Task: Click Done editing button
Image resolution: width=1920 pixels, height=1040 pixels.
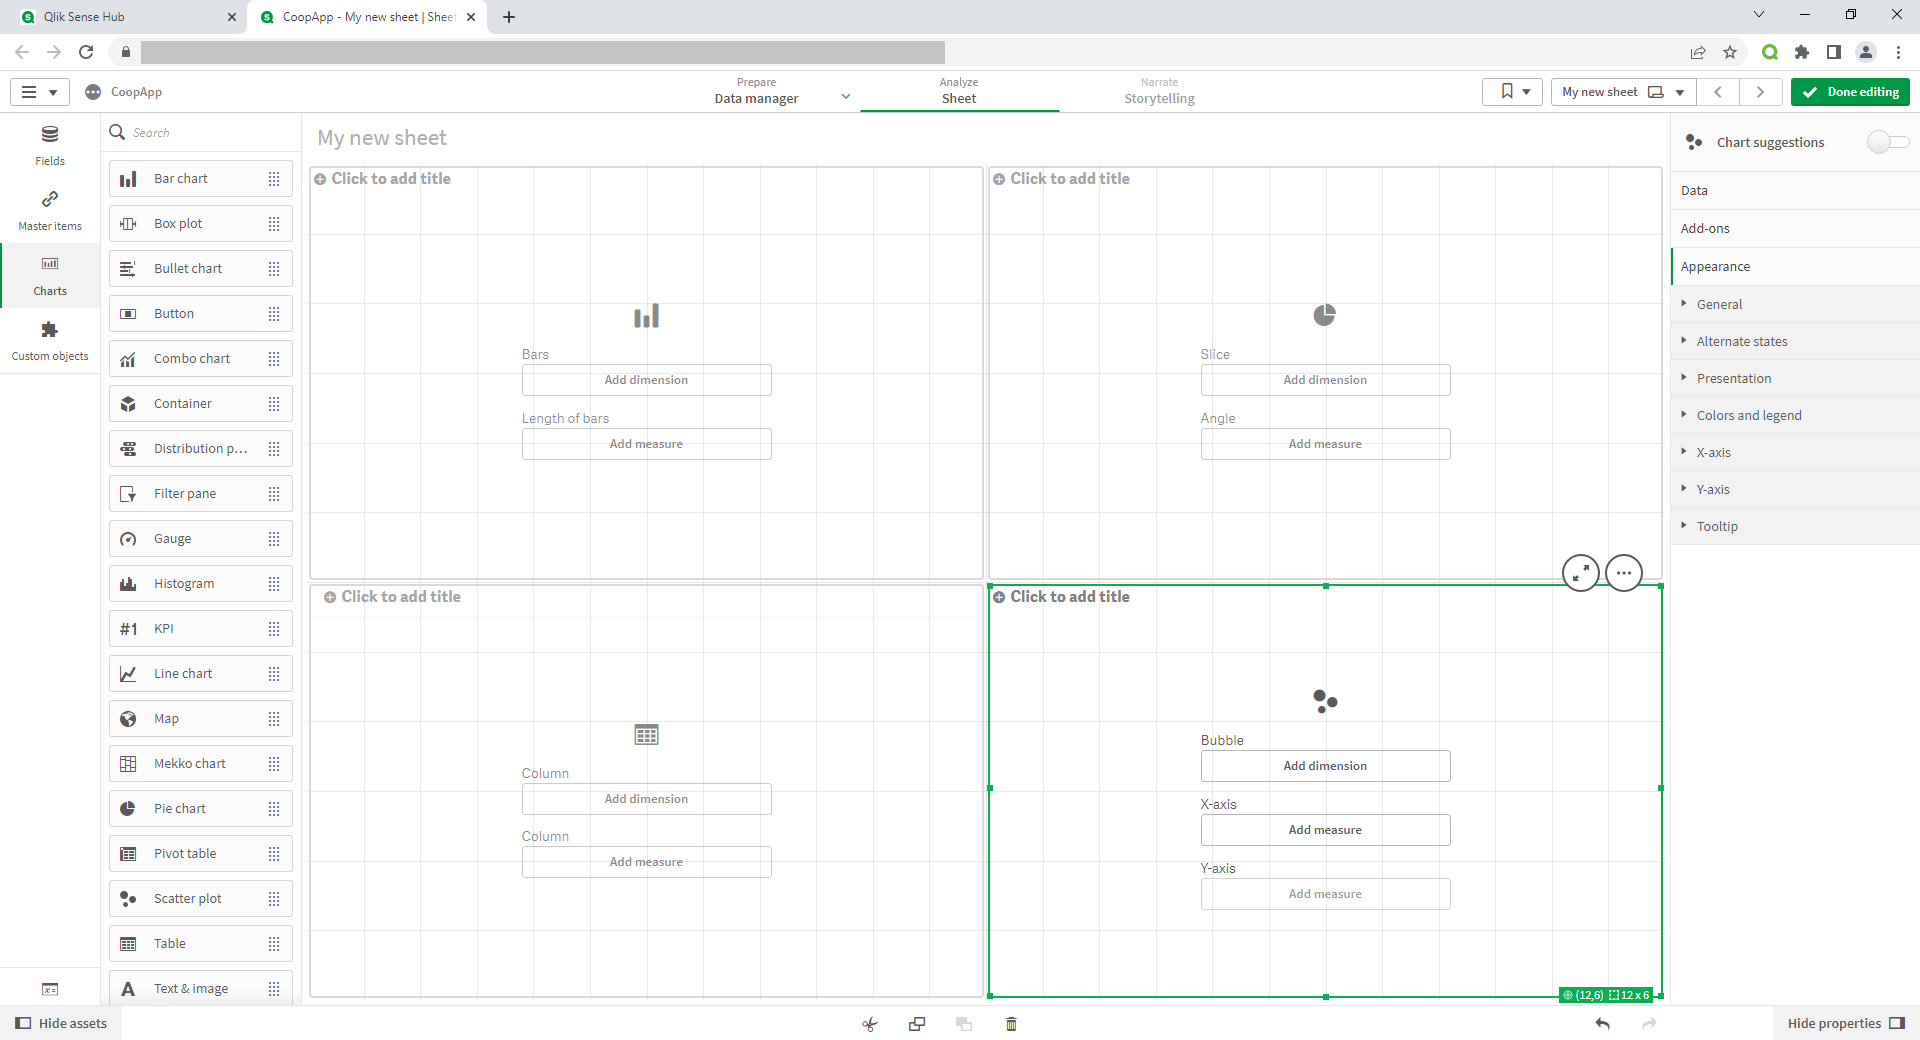Action: [x=1850, y=92]
